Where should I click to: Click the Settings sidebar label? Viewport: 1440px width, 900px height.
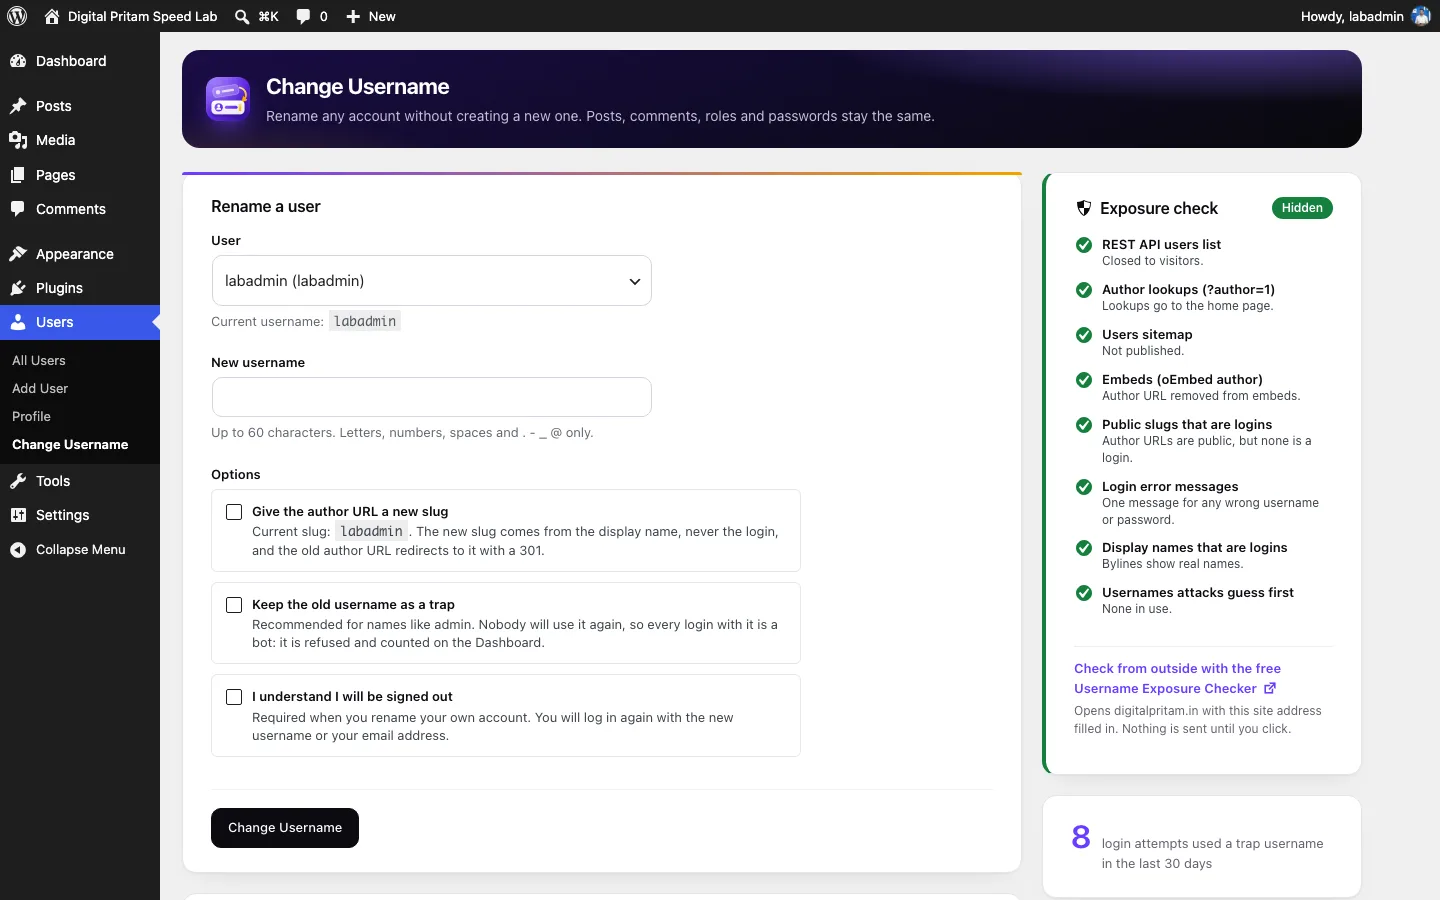(63, 515)
